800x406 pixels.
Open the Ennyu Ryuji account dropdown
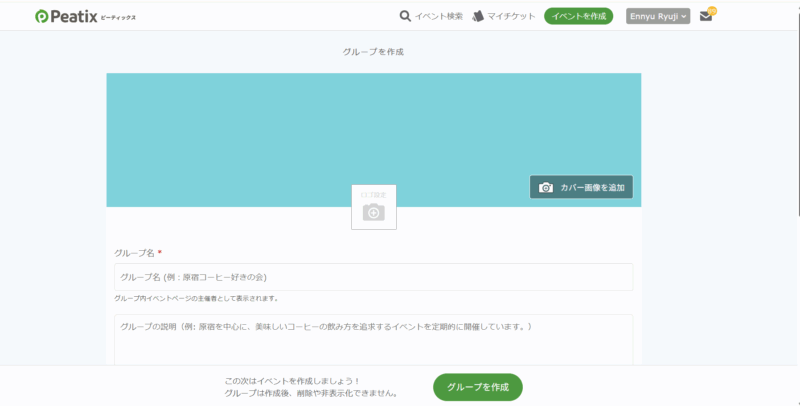click(x=657, y=16)
